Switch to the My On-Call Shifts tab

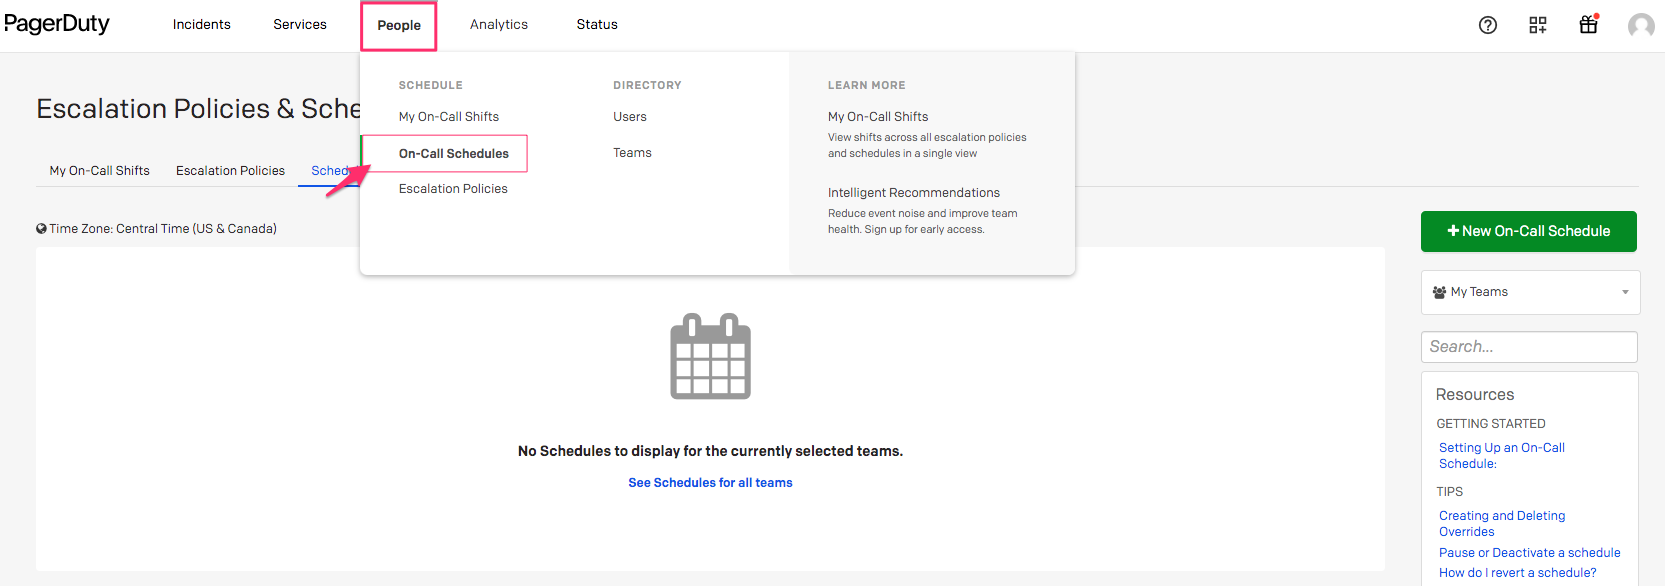point(100,171)
